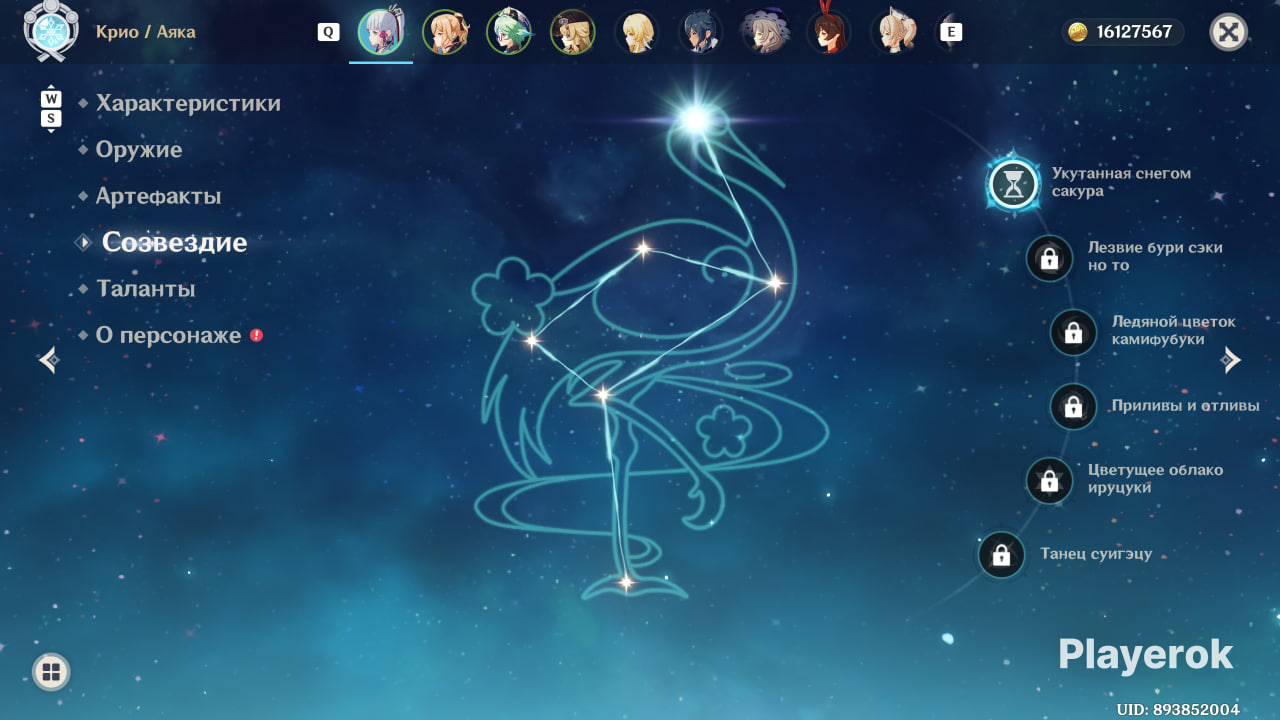This screenshot has width=1280, height=720.
Task: Open the Оружие section
Action: coord(139,150)
